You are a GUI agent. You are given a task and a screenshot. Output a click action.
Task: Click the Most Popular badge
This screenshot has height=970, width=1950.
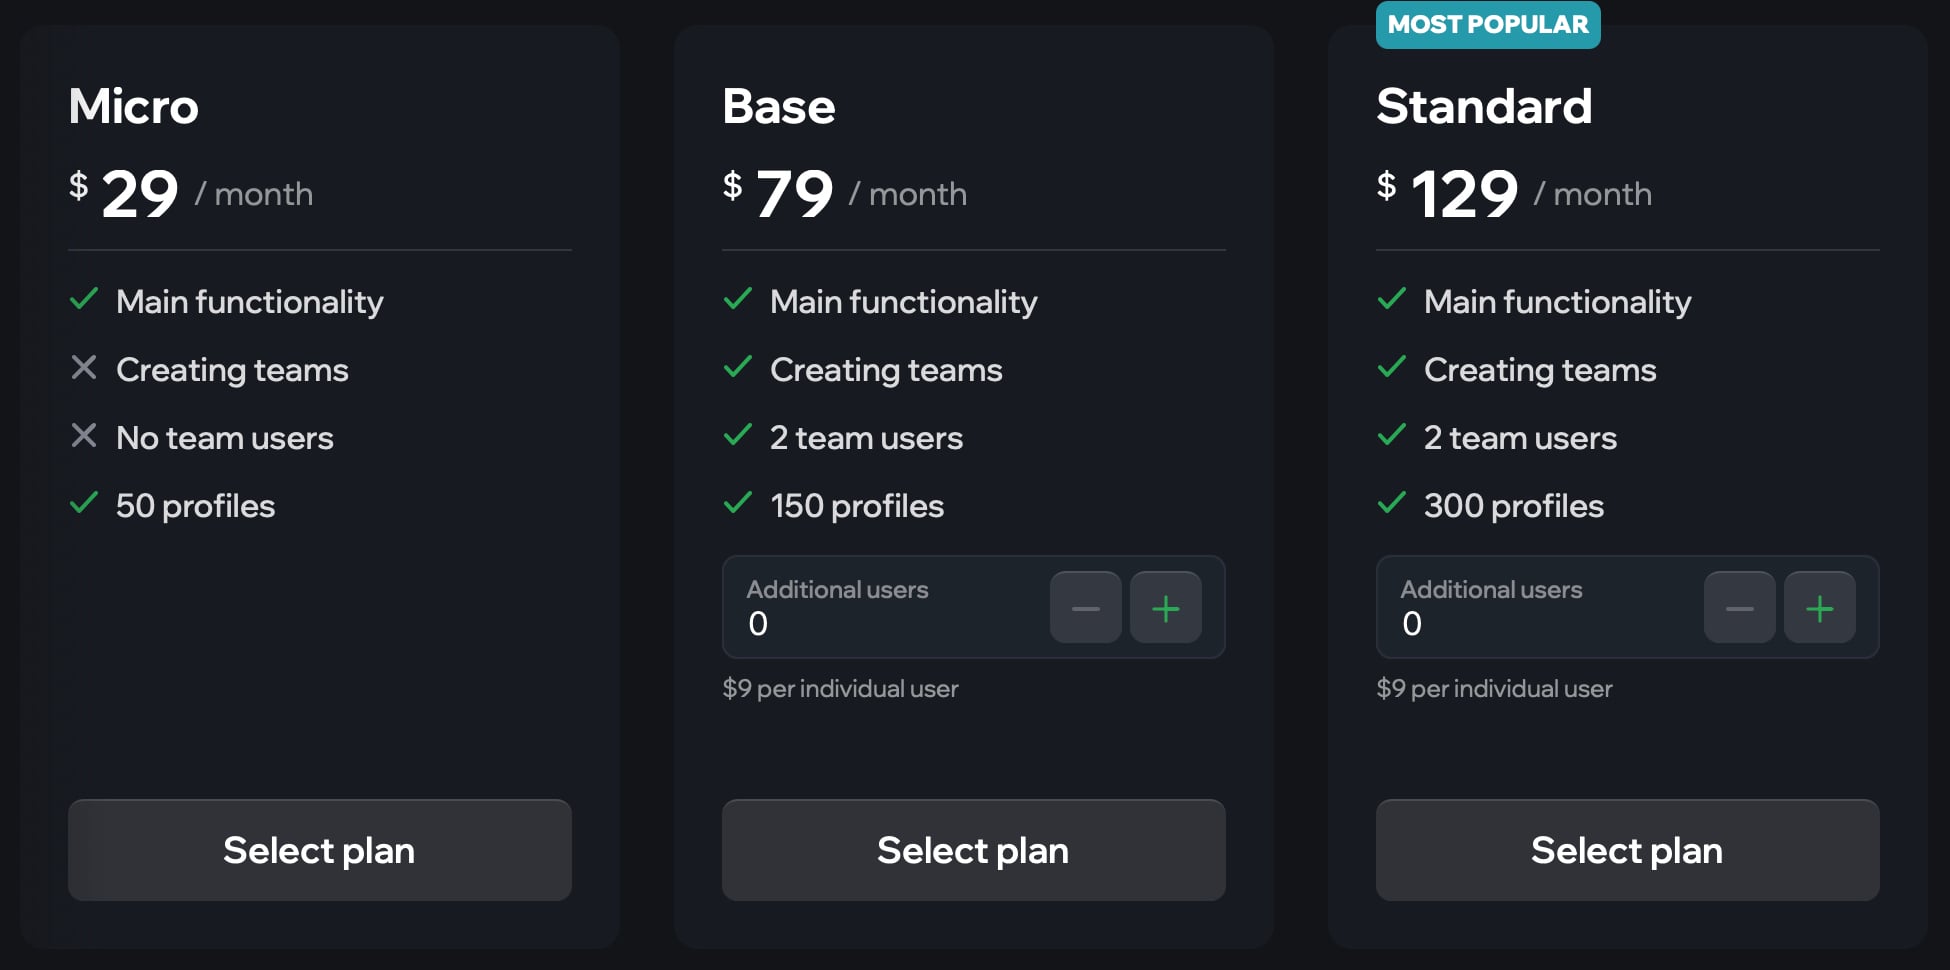coord(1488,25)
